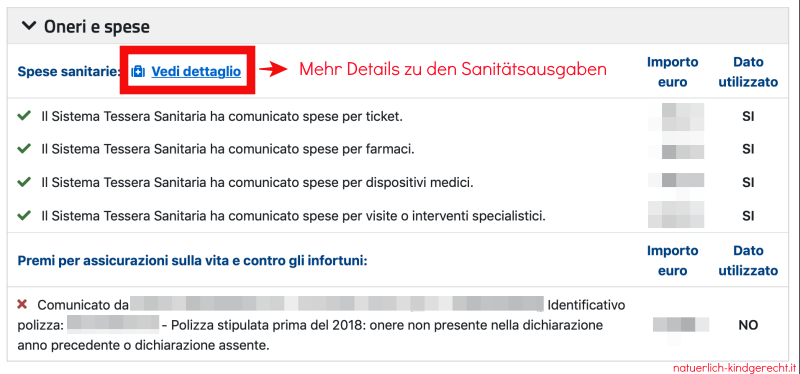Click the red X next to Comunicato da
The width and height of the screenshot is (800, 374).
(x=22, y=305)
